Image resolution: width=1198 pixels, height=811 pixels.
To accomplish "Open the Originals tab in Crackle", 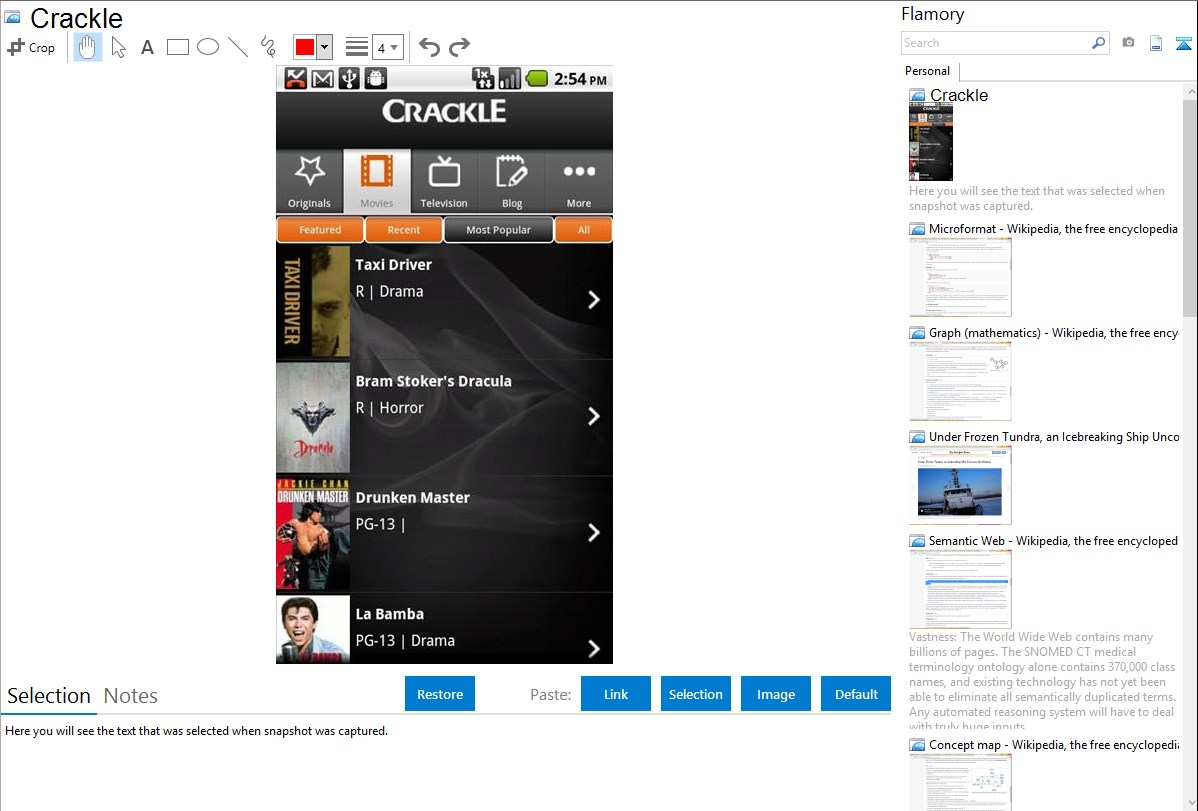I will pos(309,181).
